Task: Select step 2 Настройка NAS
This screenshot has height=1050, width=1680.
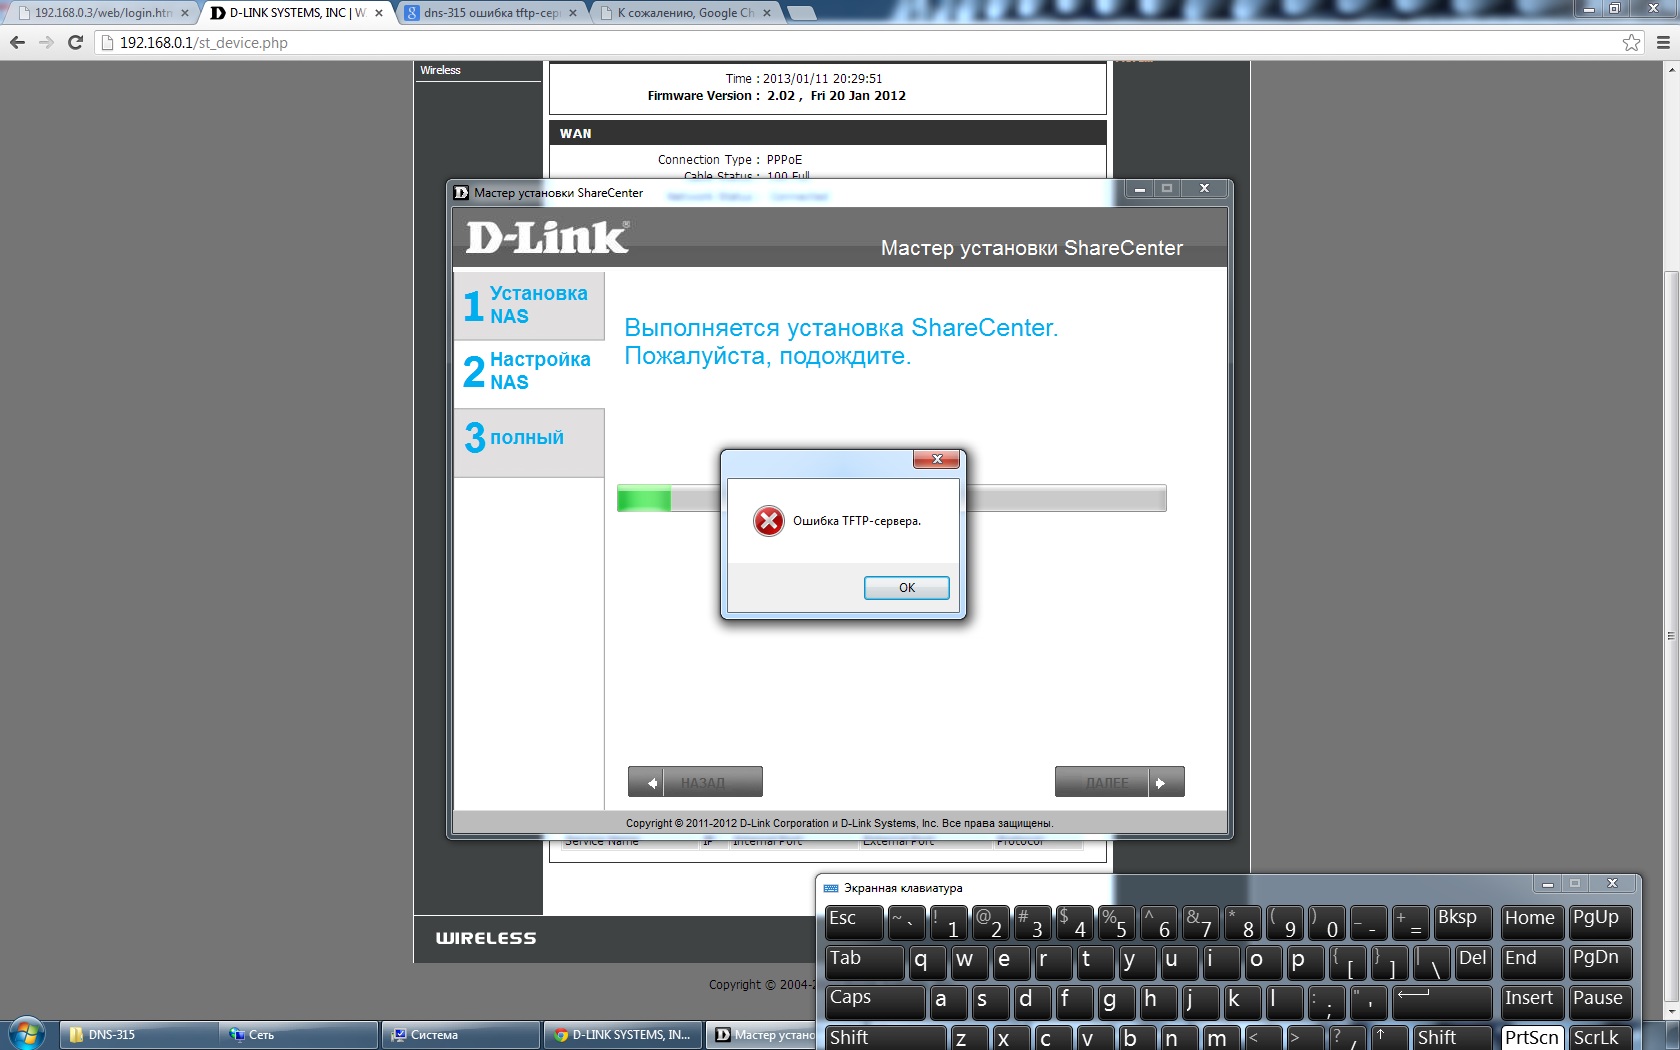Action: pos(529,372)
